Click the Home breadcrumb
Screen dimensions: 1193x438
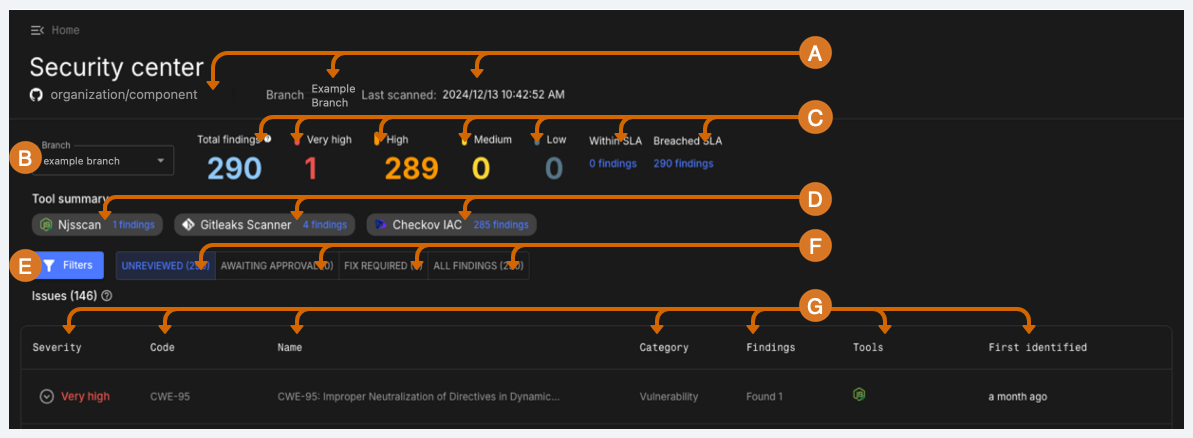point(66,31)
